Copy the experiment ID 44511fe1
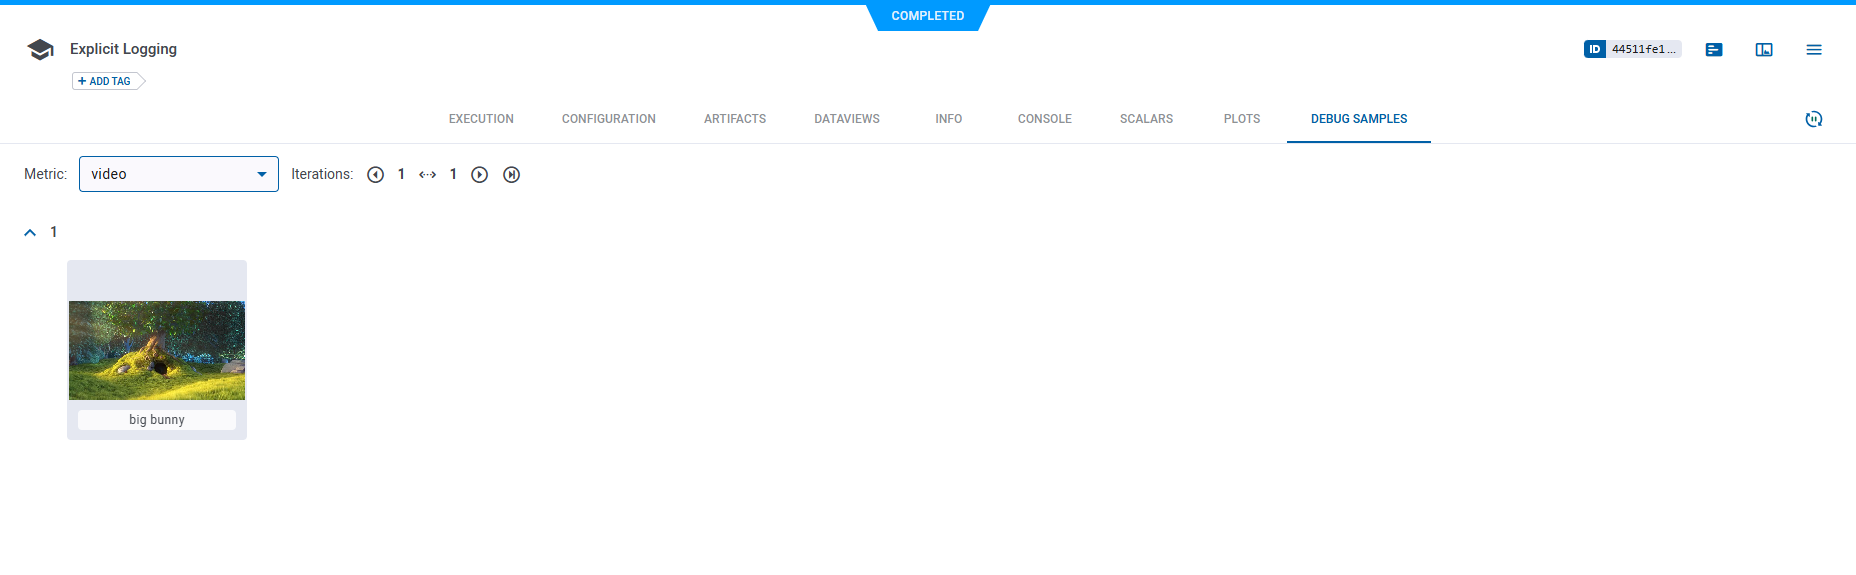Image resolution: width=1856 pixels, height=575 pixels. pyautogui.click(x=1632, y=49)
